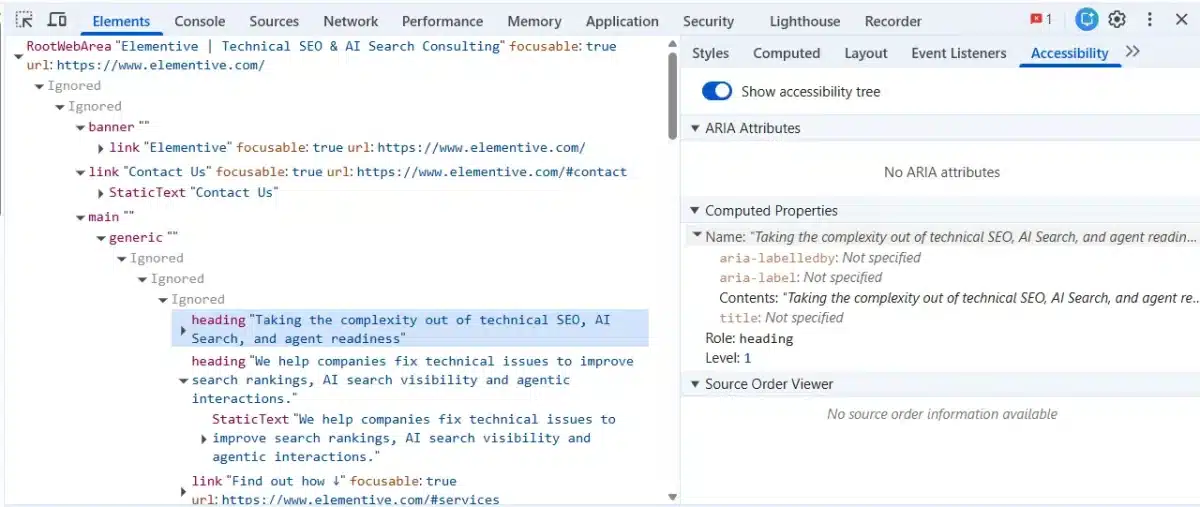Viewport: 1200px width, 507px height.
Task: Expand the link "Find out how" arrow
Action: point(183,491)
